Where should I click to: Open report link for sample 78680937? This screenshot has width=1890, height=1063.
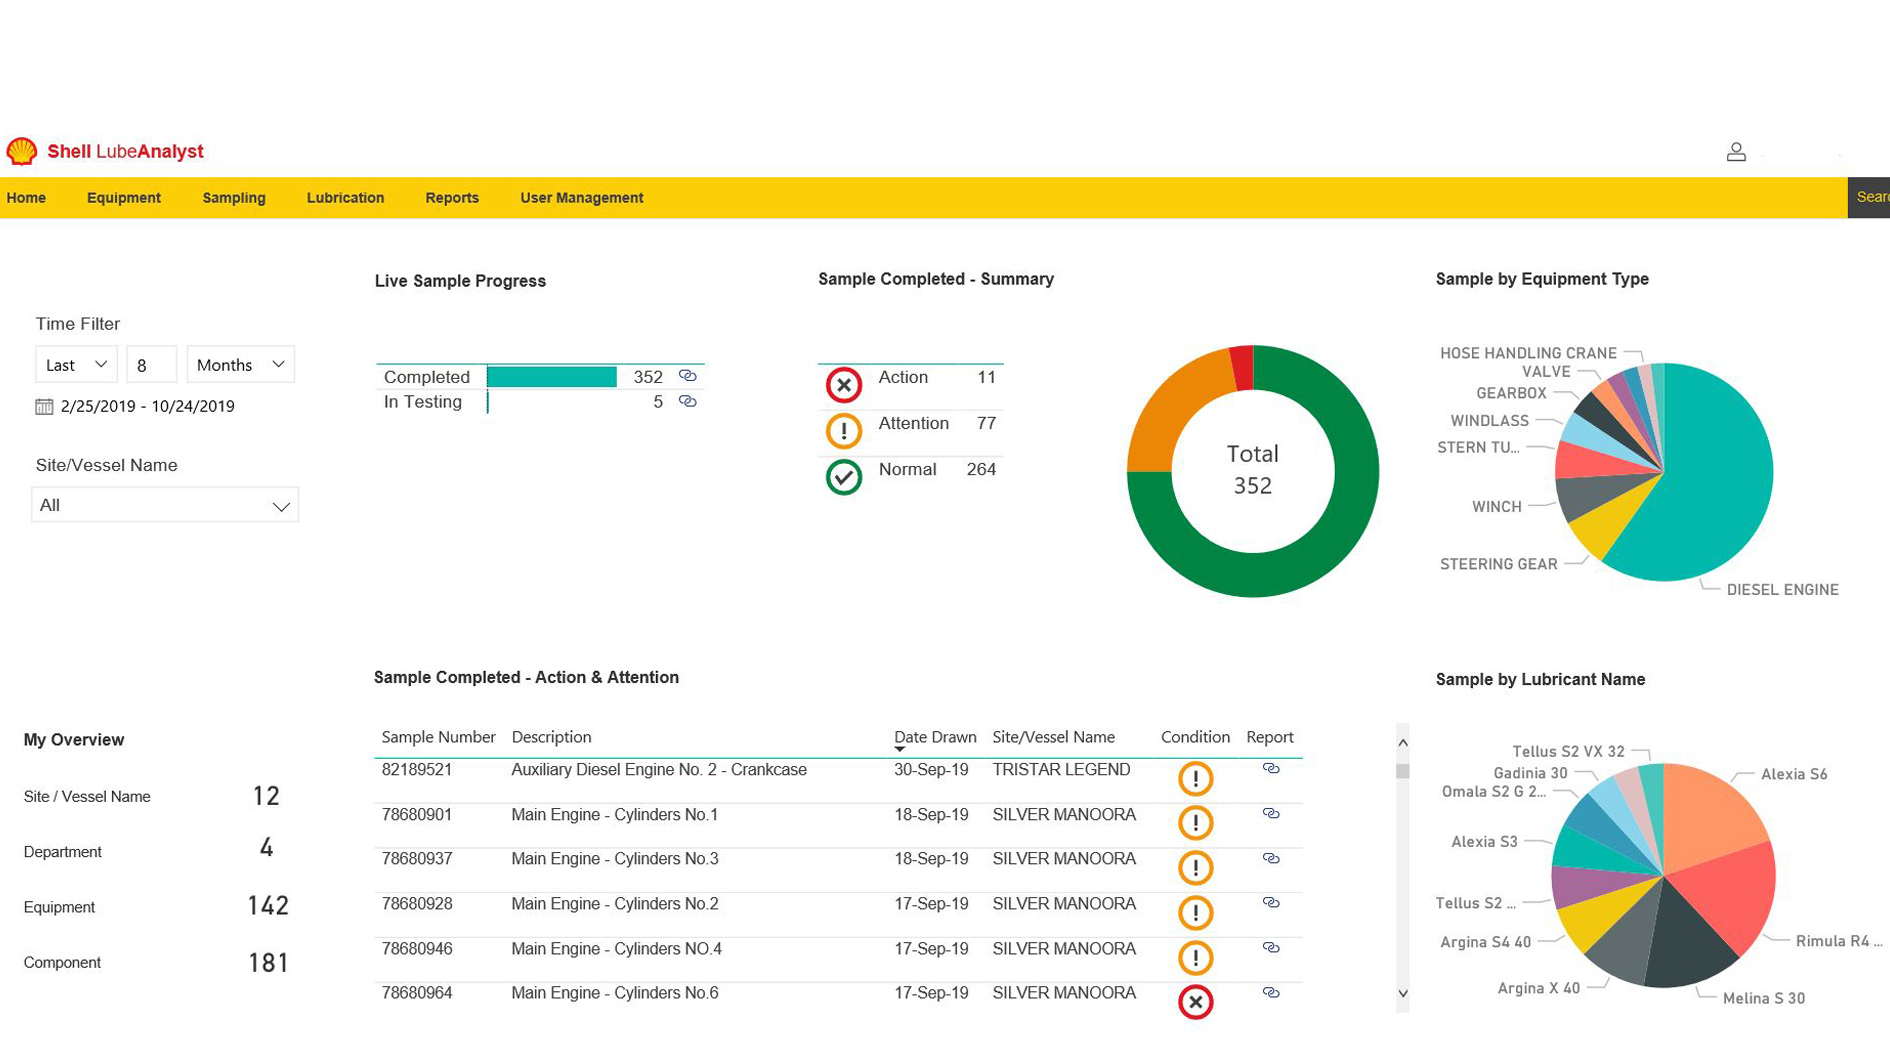(1271, 859)
